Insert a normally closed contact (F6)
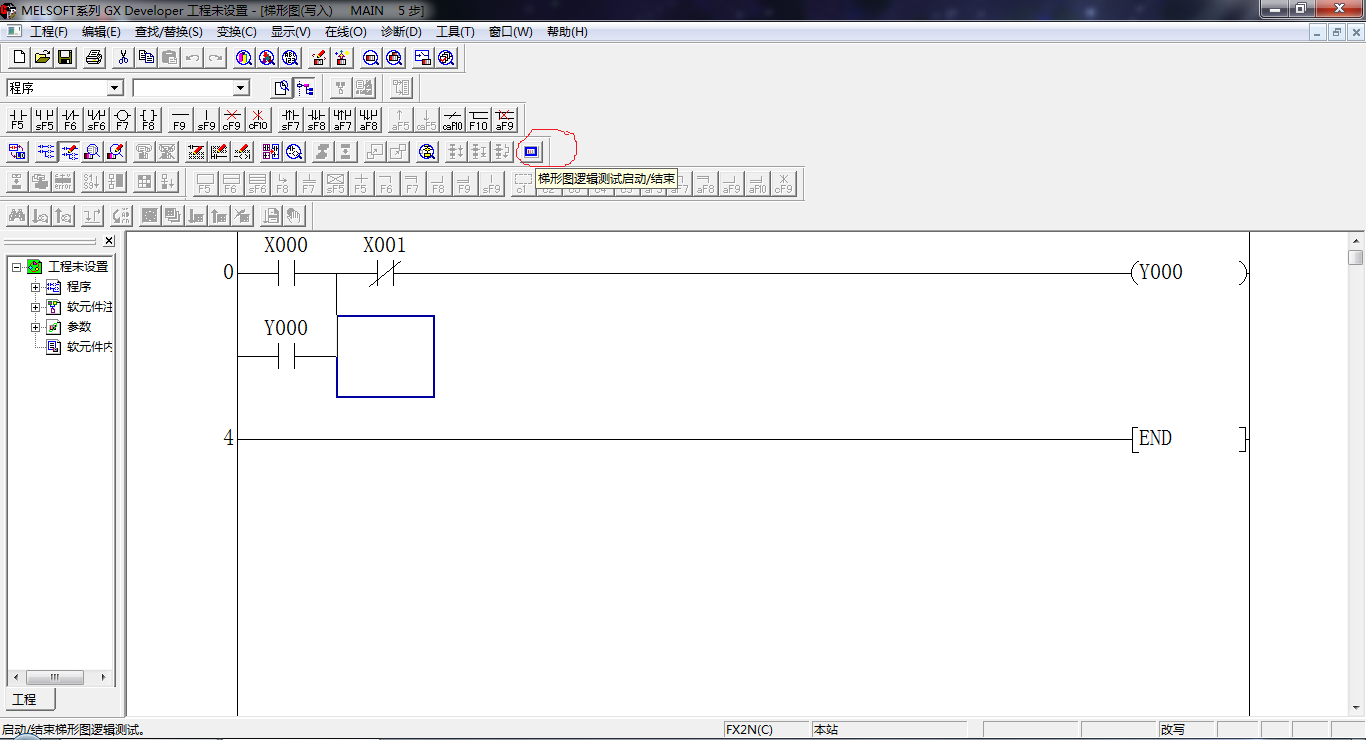 70,120
